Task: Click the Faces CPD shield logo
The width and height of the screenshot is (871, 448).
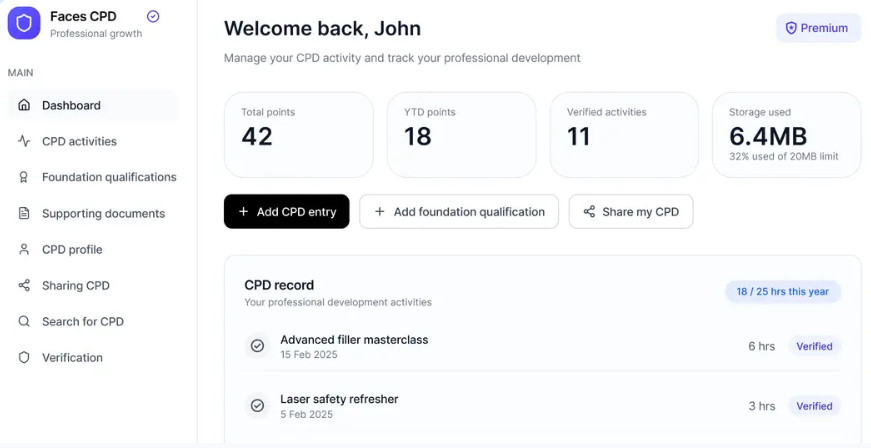Action: coord(24,23)
